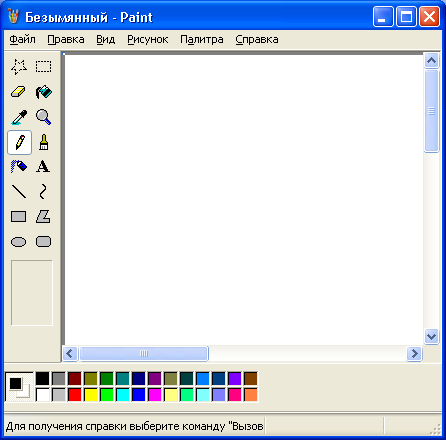Select the Airbrush spray can
Screen dimensions: 446x440
click(19, 166)
